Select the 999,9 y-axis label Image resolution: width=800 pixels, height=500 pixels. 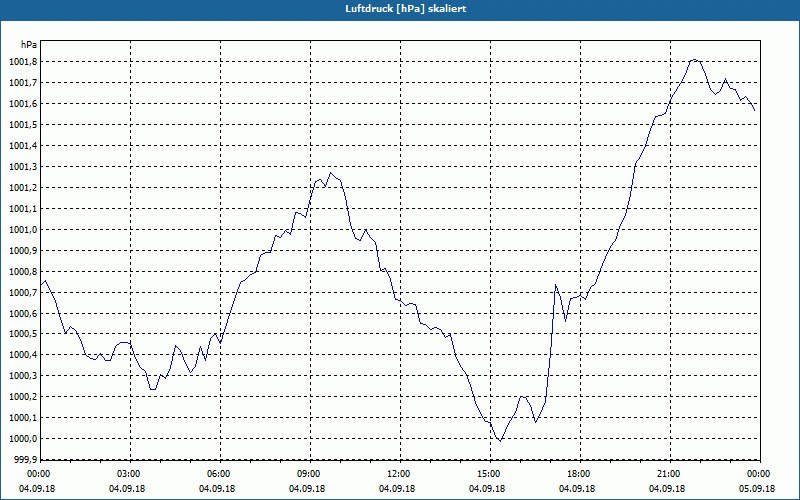click(25, 460)
